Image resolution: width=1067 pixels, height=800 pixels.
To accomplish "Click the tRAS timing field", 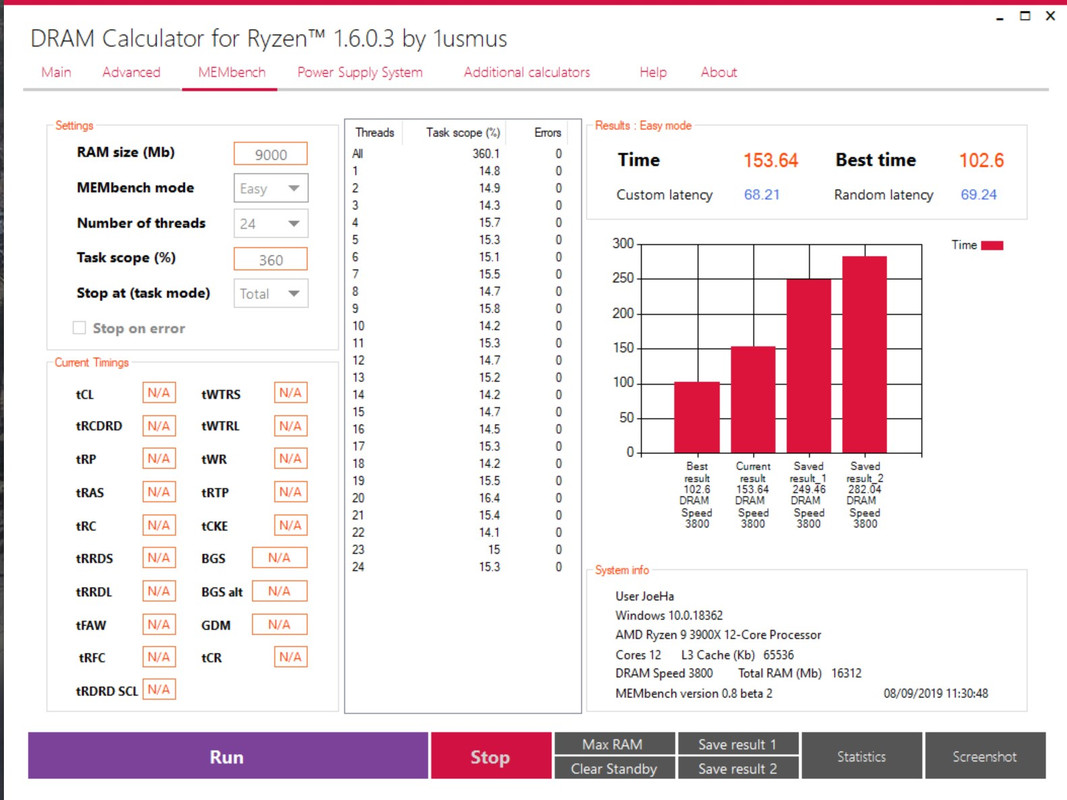I will pyautogui.click(x=159, y=492).
